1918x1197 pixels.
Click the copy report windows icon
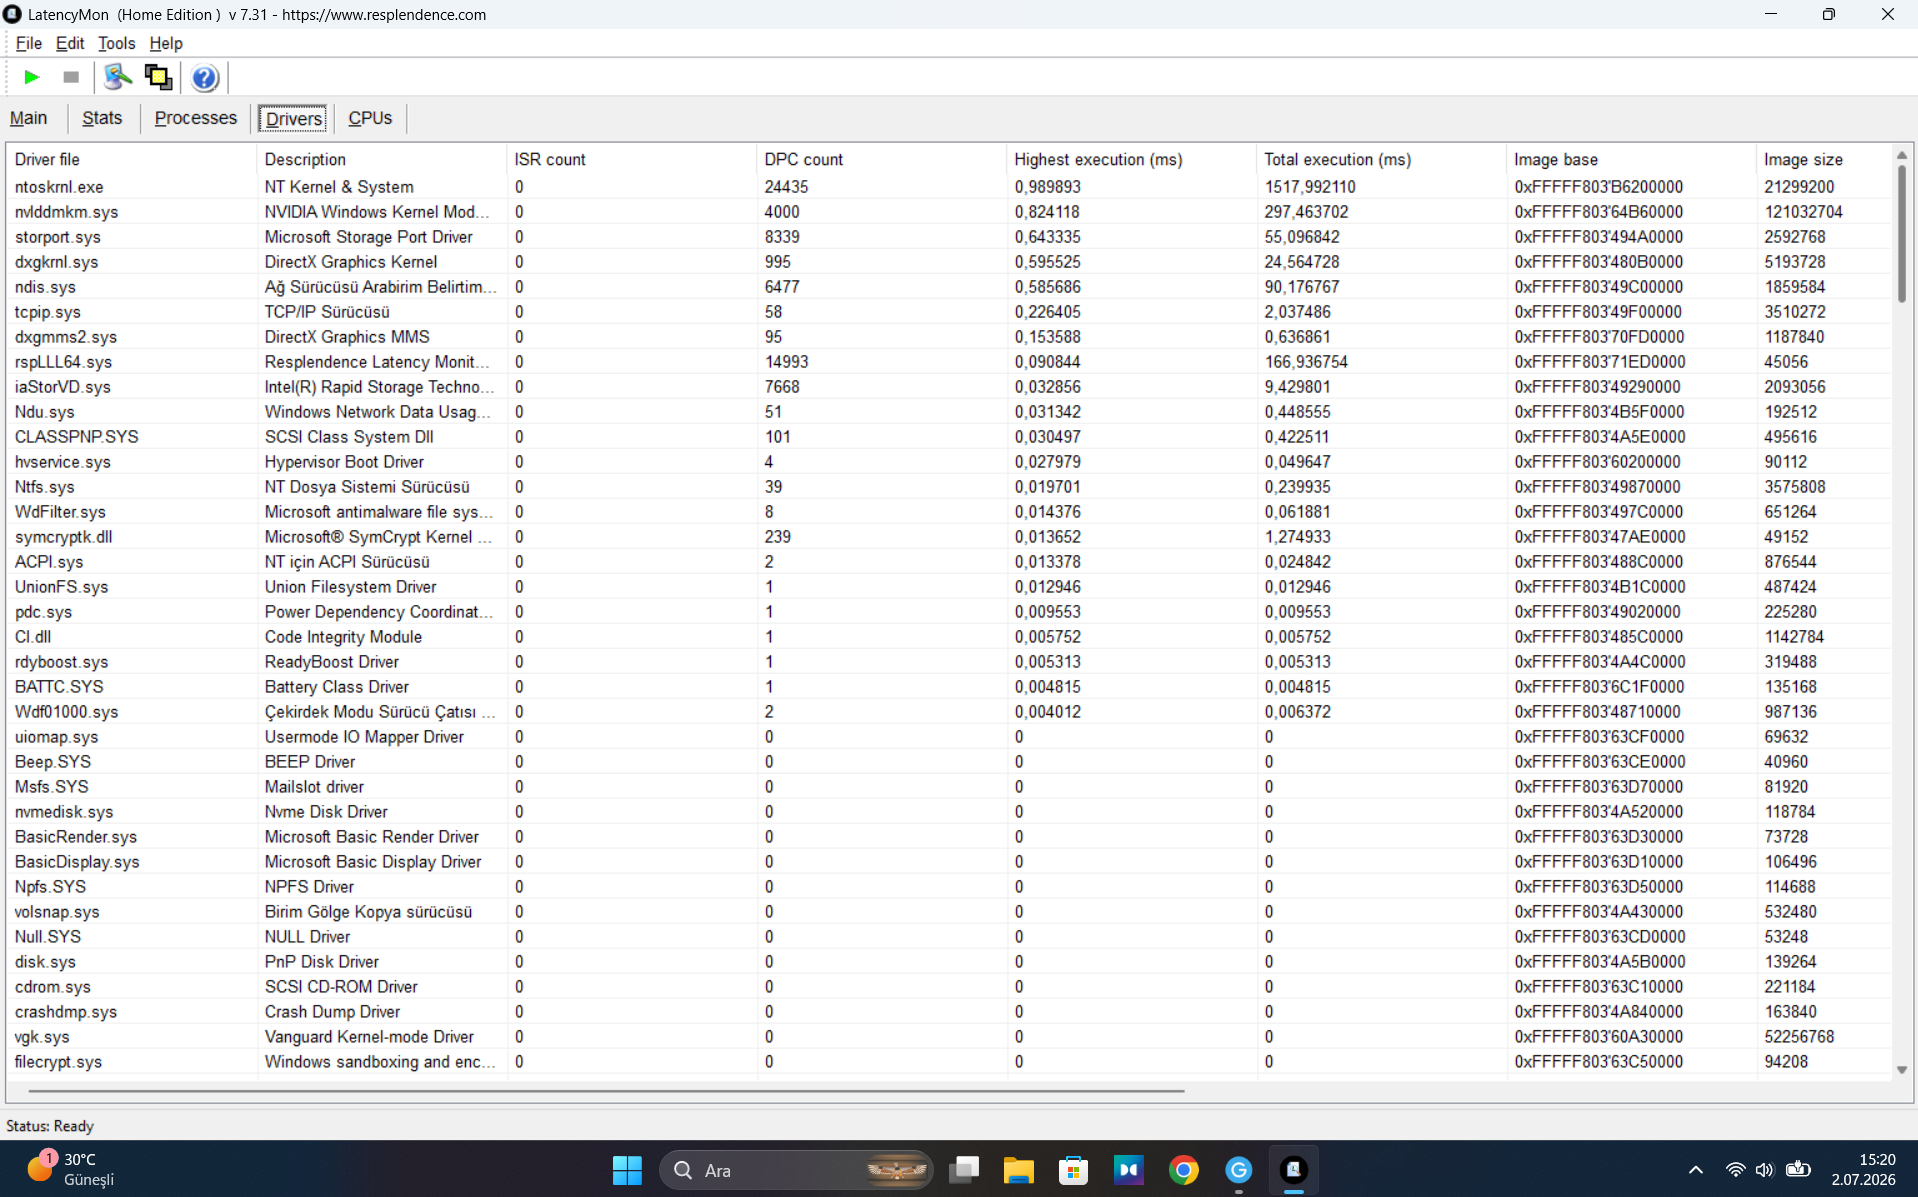coord(158,77)
